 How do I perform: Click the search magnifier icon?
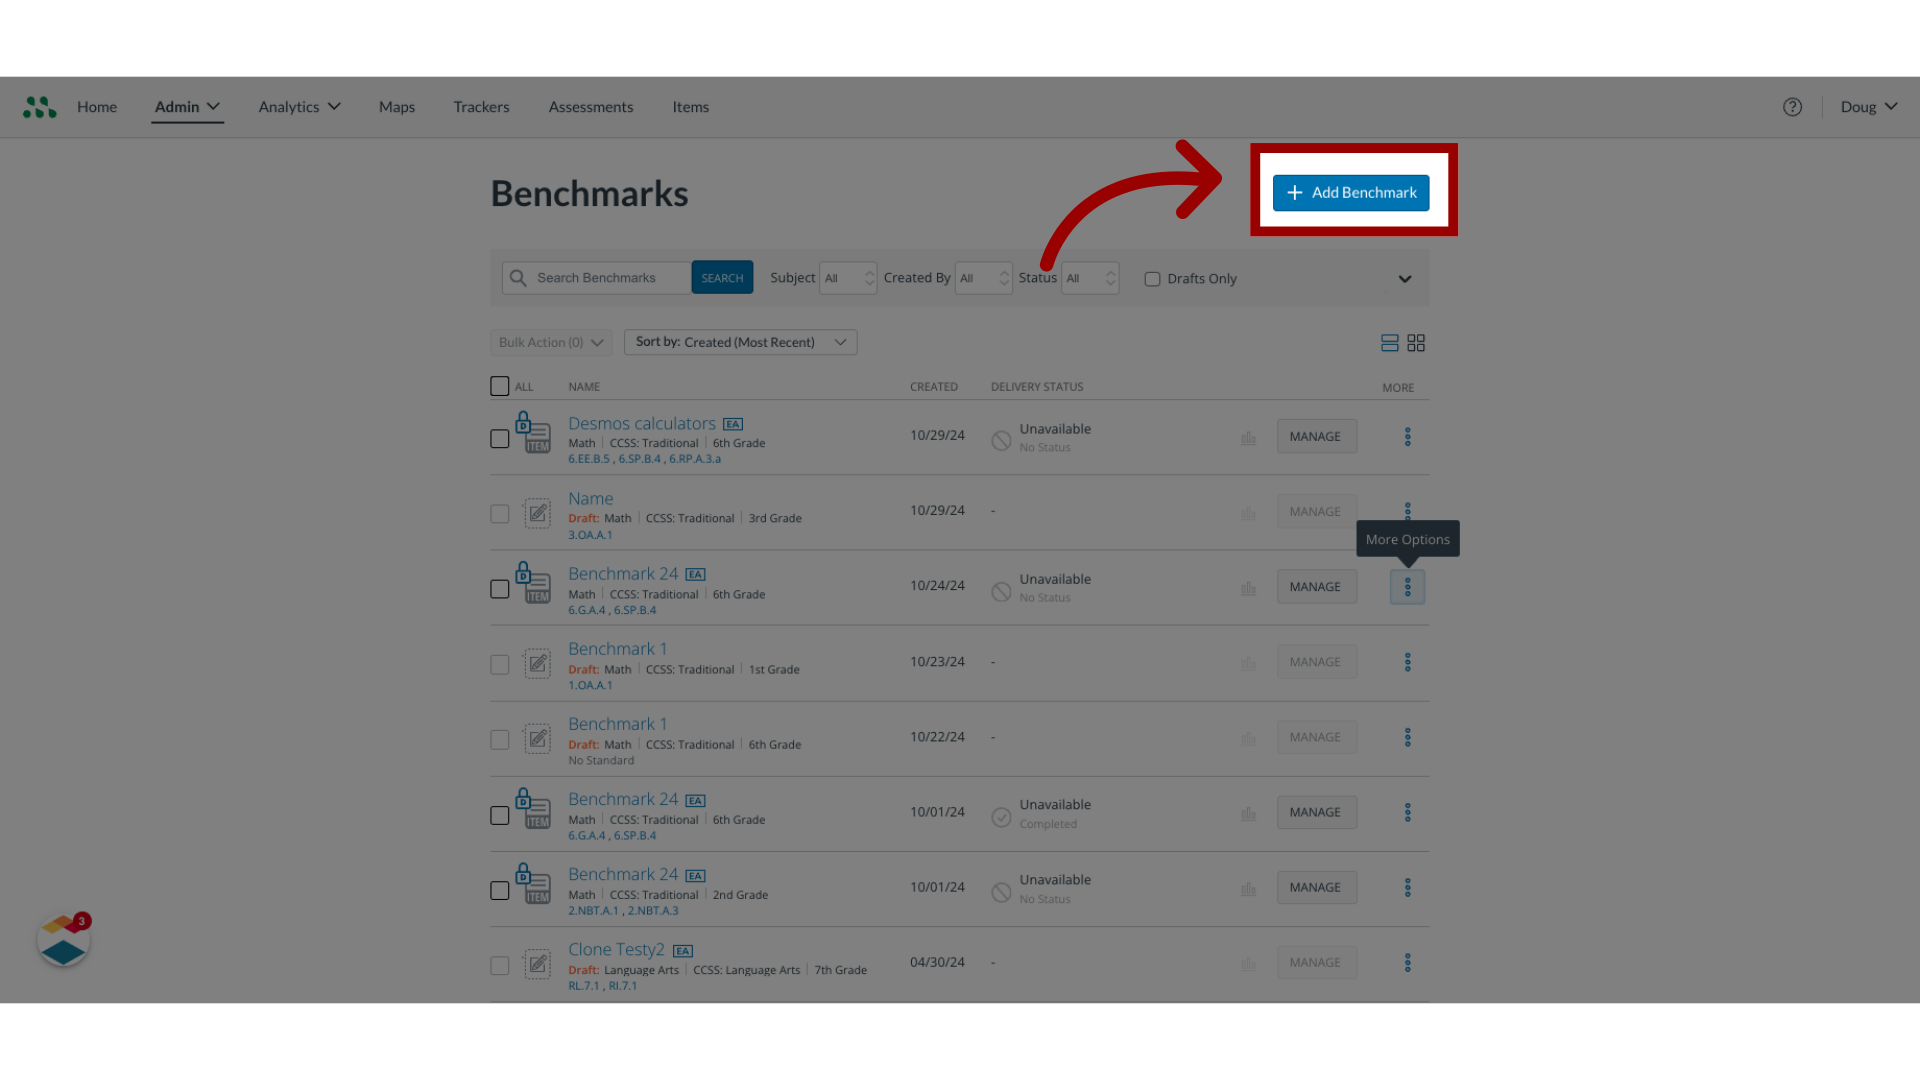pos(518,278)
